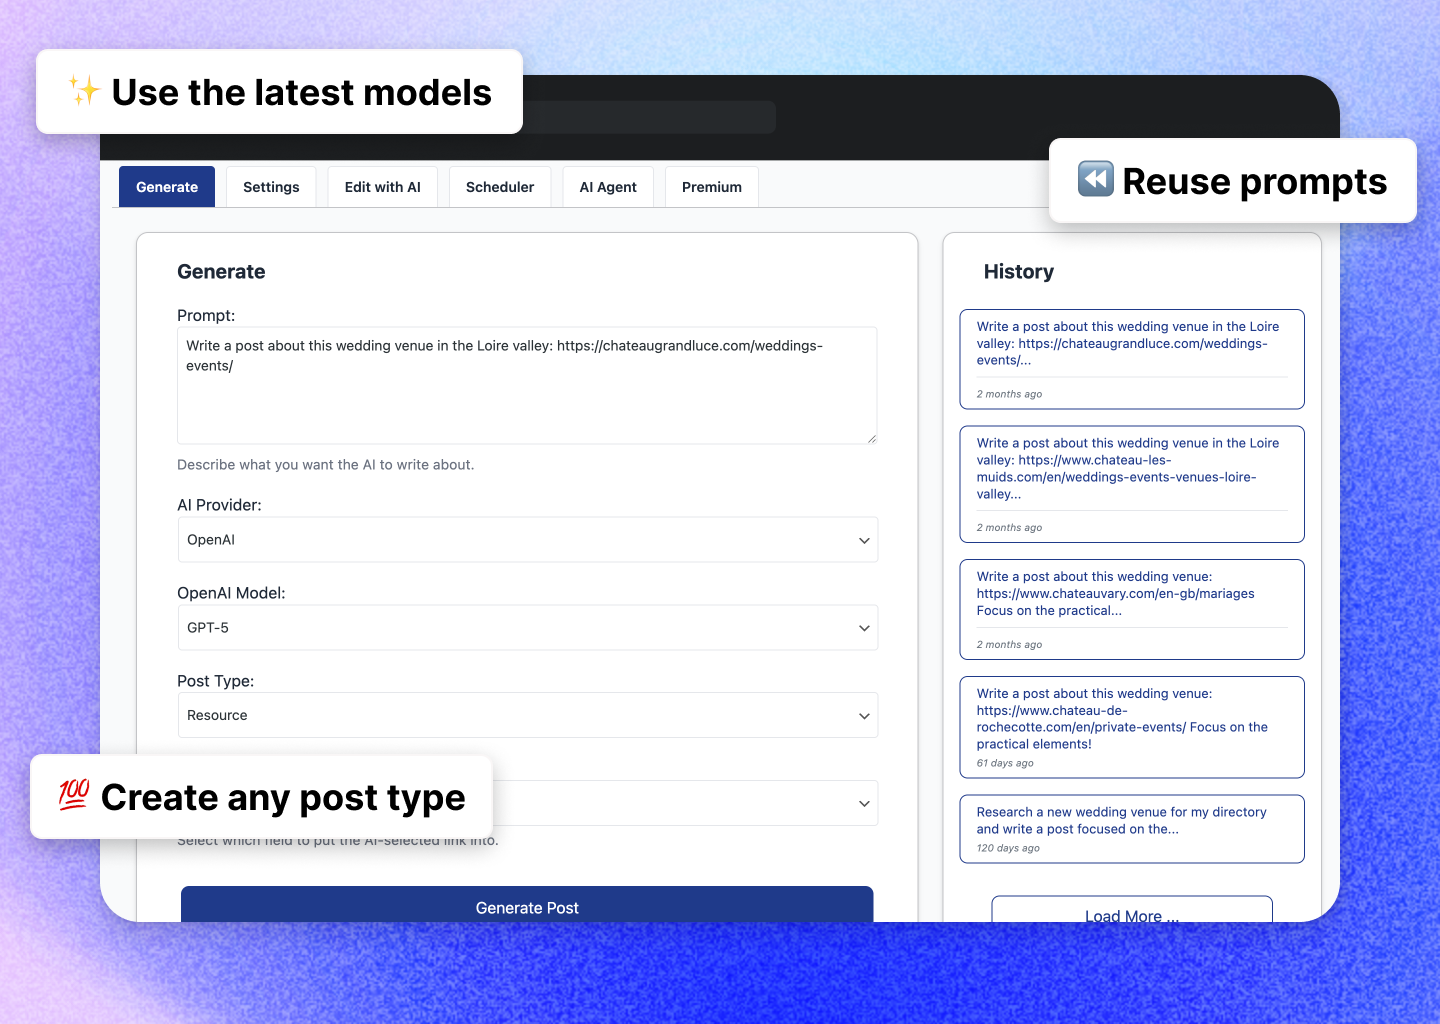Select the AI Agent tab
This screenshot has width=1440, height=1024.
[608, 187]
